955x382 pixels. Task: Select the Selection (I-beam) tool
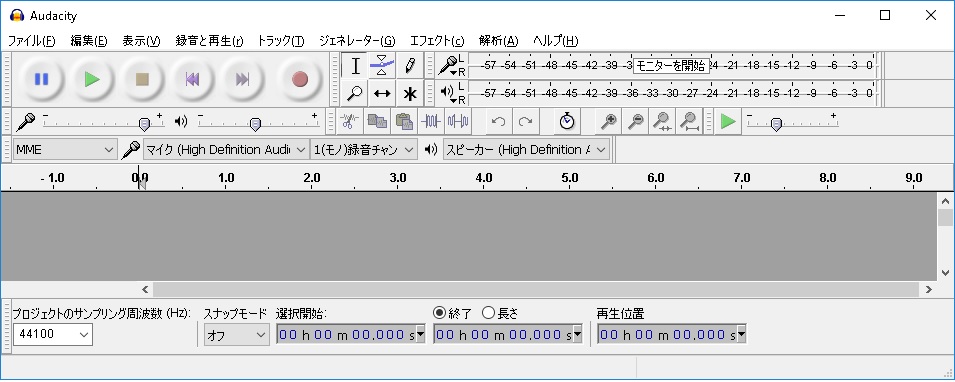[354, 66]
